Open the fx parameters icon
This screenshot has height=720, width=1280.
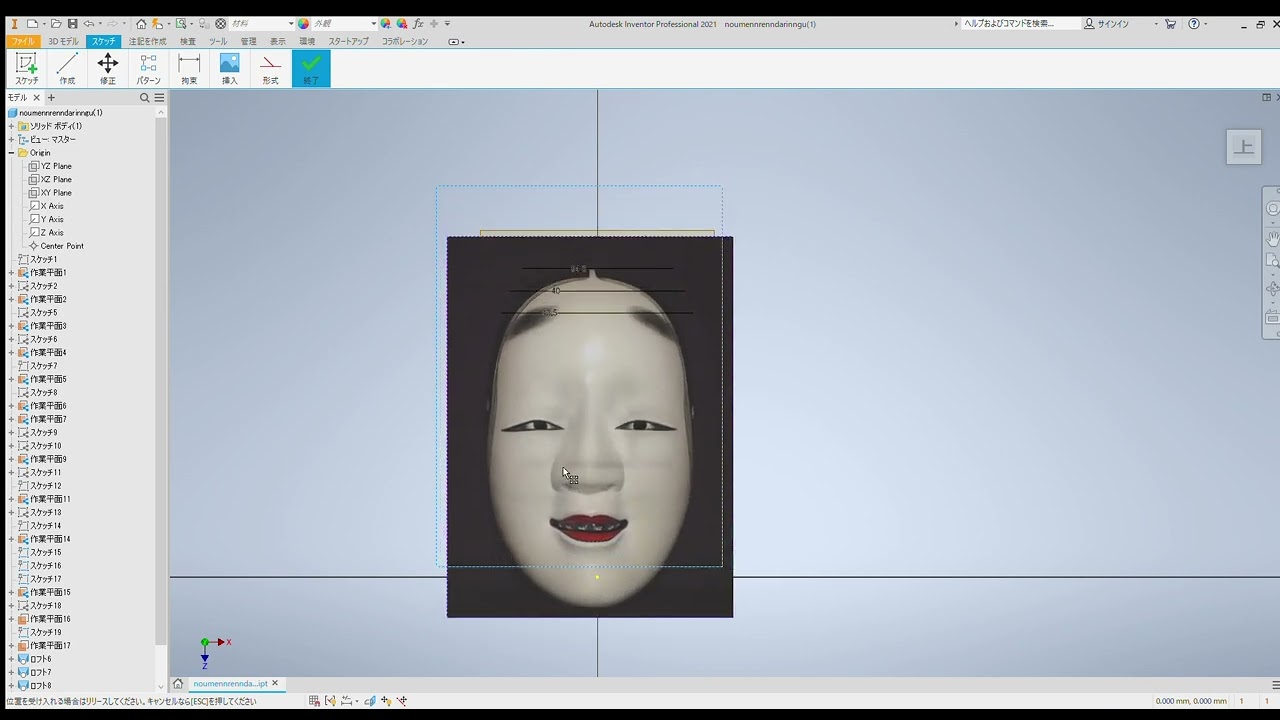[x=418, y=24]
